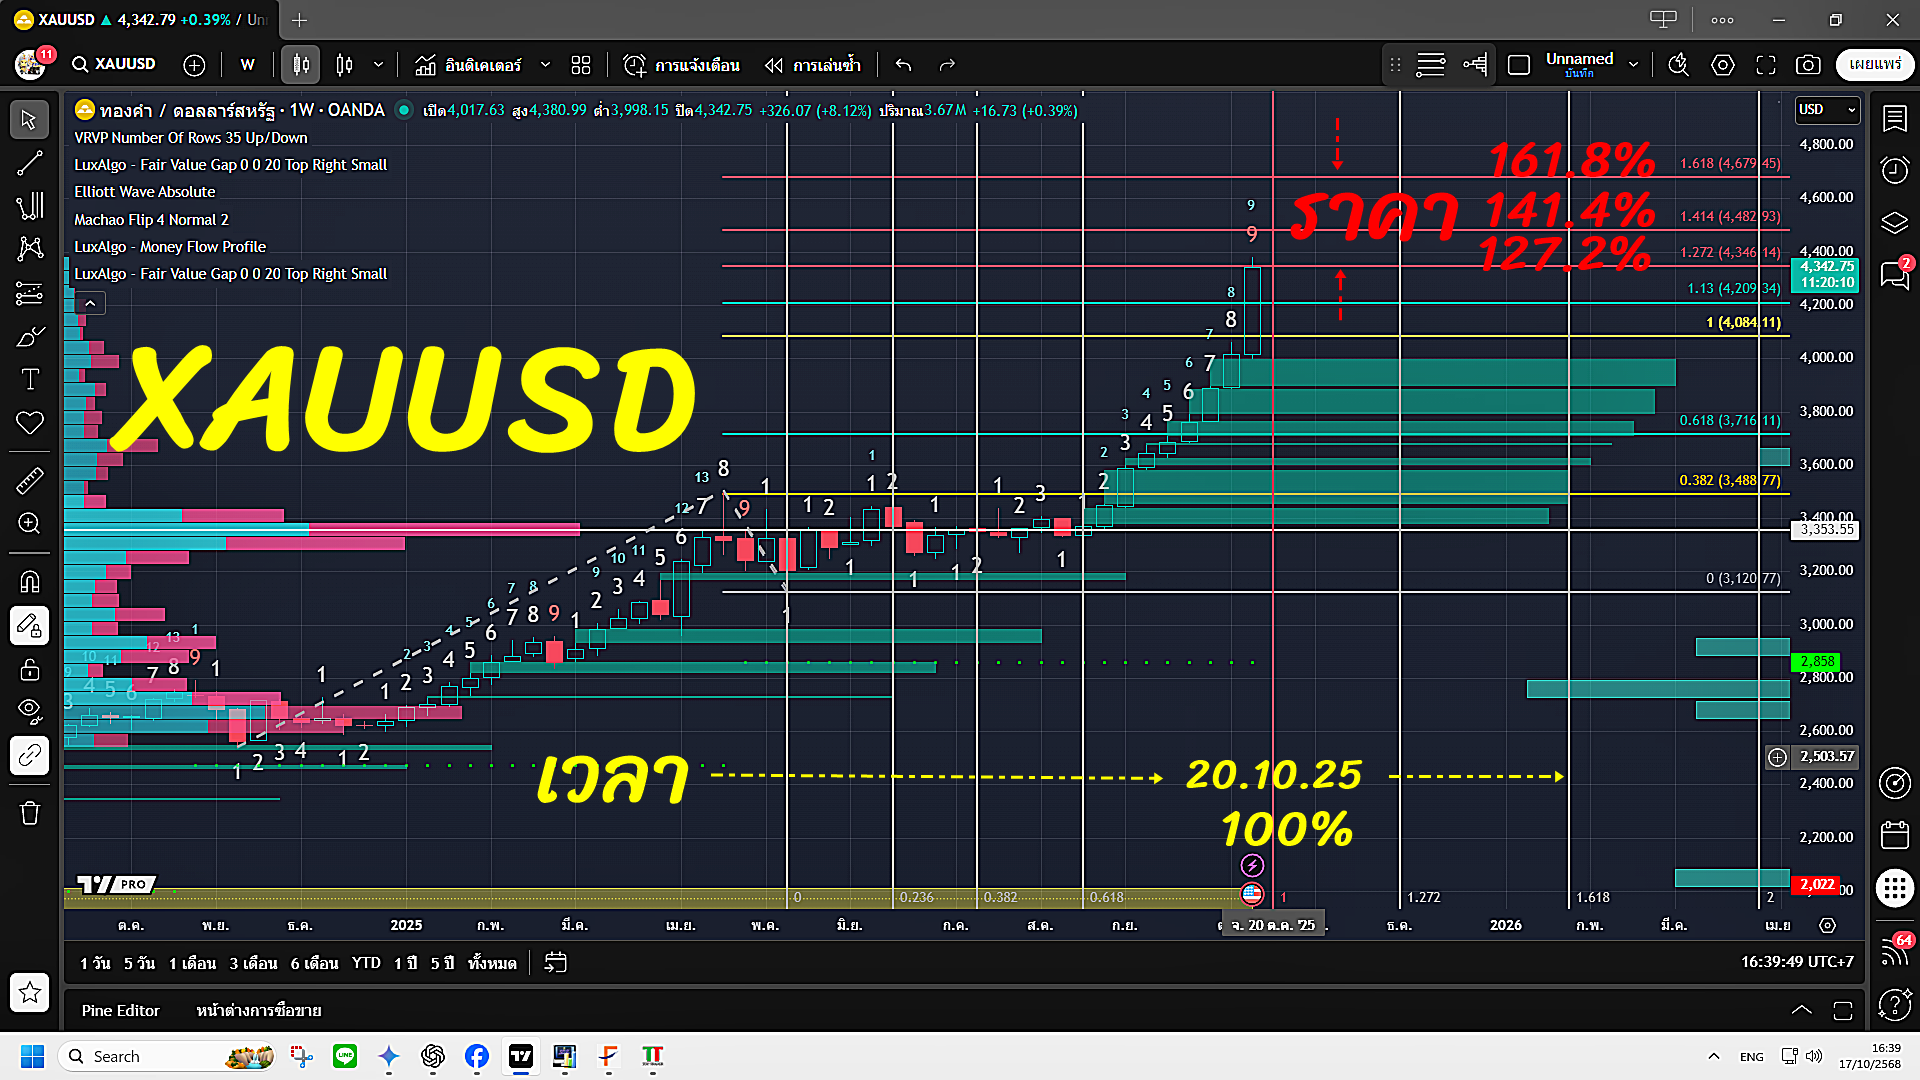1920x1080 pixels.
Task: Collapse the indicator legend arrow
Action: pyautogui.click(x=90, y=303)
